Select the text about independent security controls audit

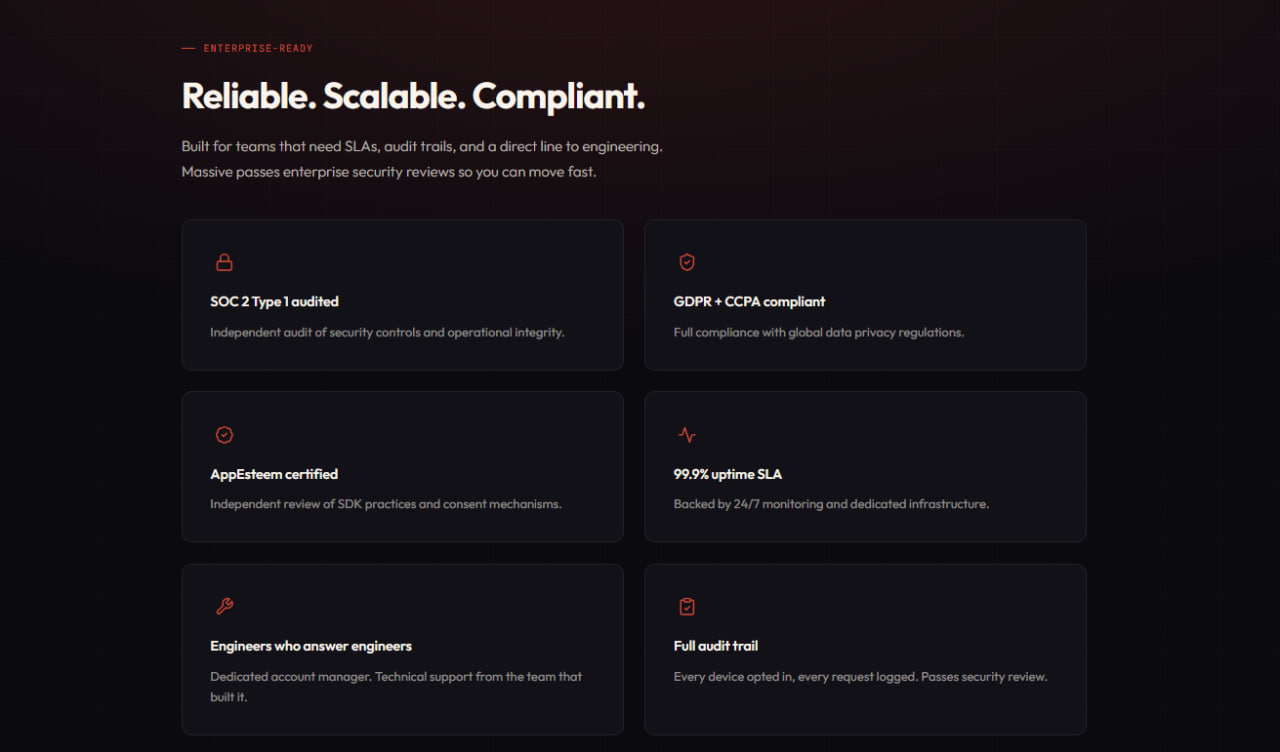(387, 332)
